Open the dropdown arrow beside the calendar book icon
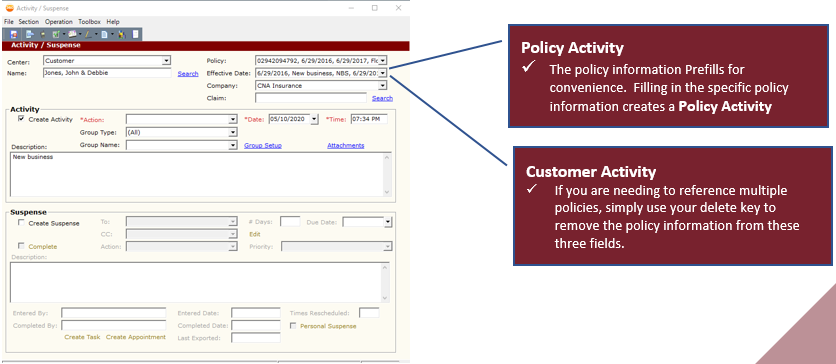The height and width of the screenshot is (364, 836). tap(80, 34)
